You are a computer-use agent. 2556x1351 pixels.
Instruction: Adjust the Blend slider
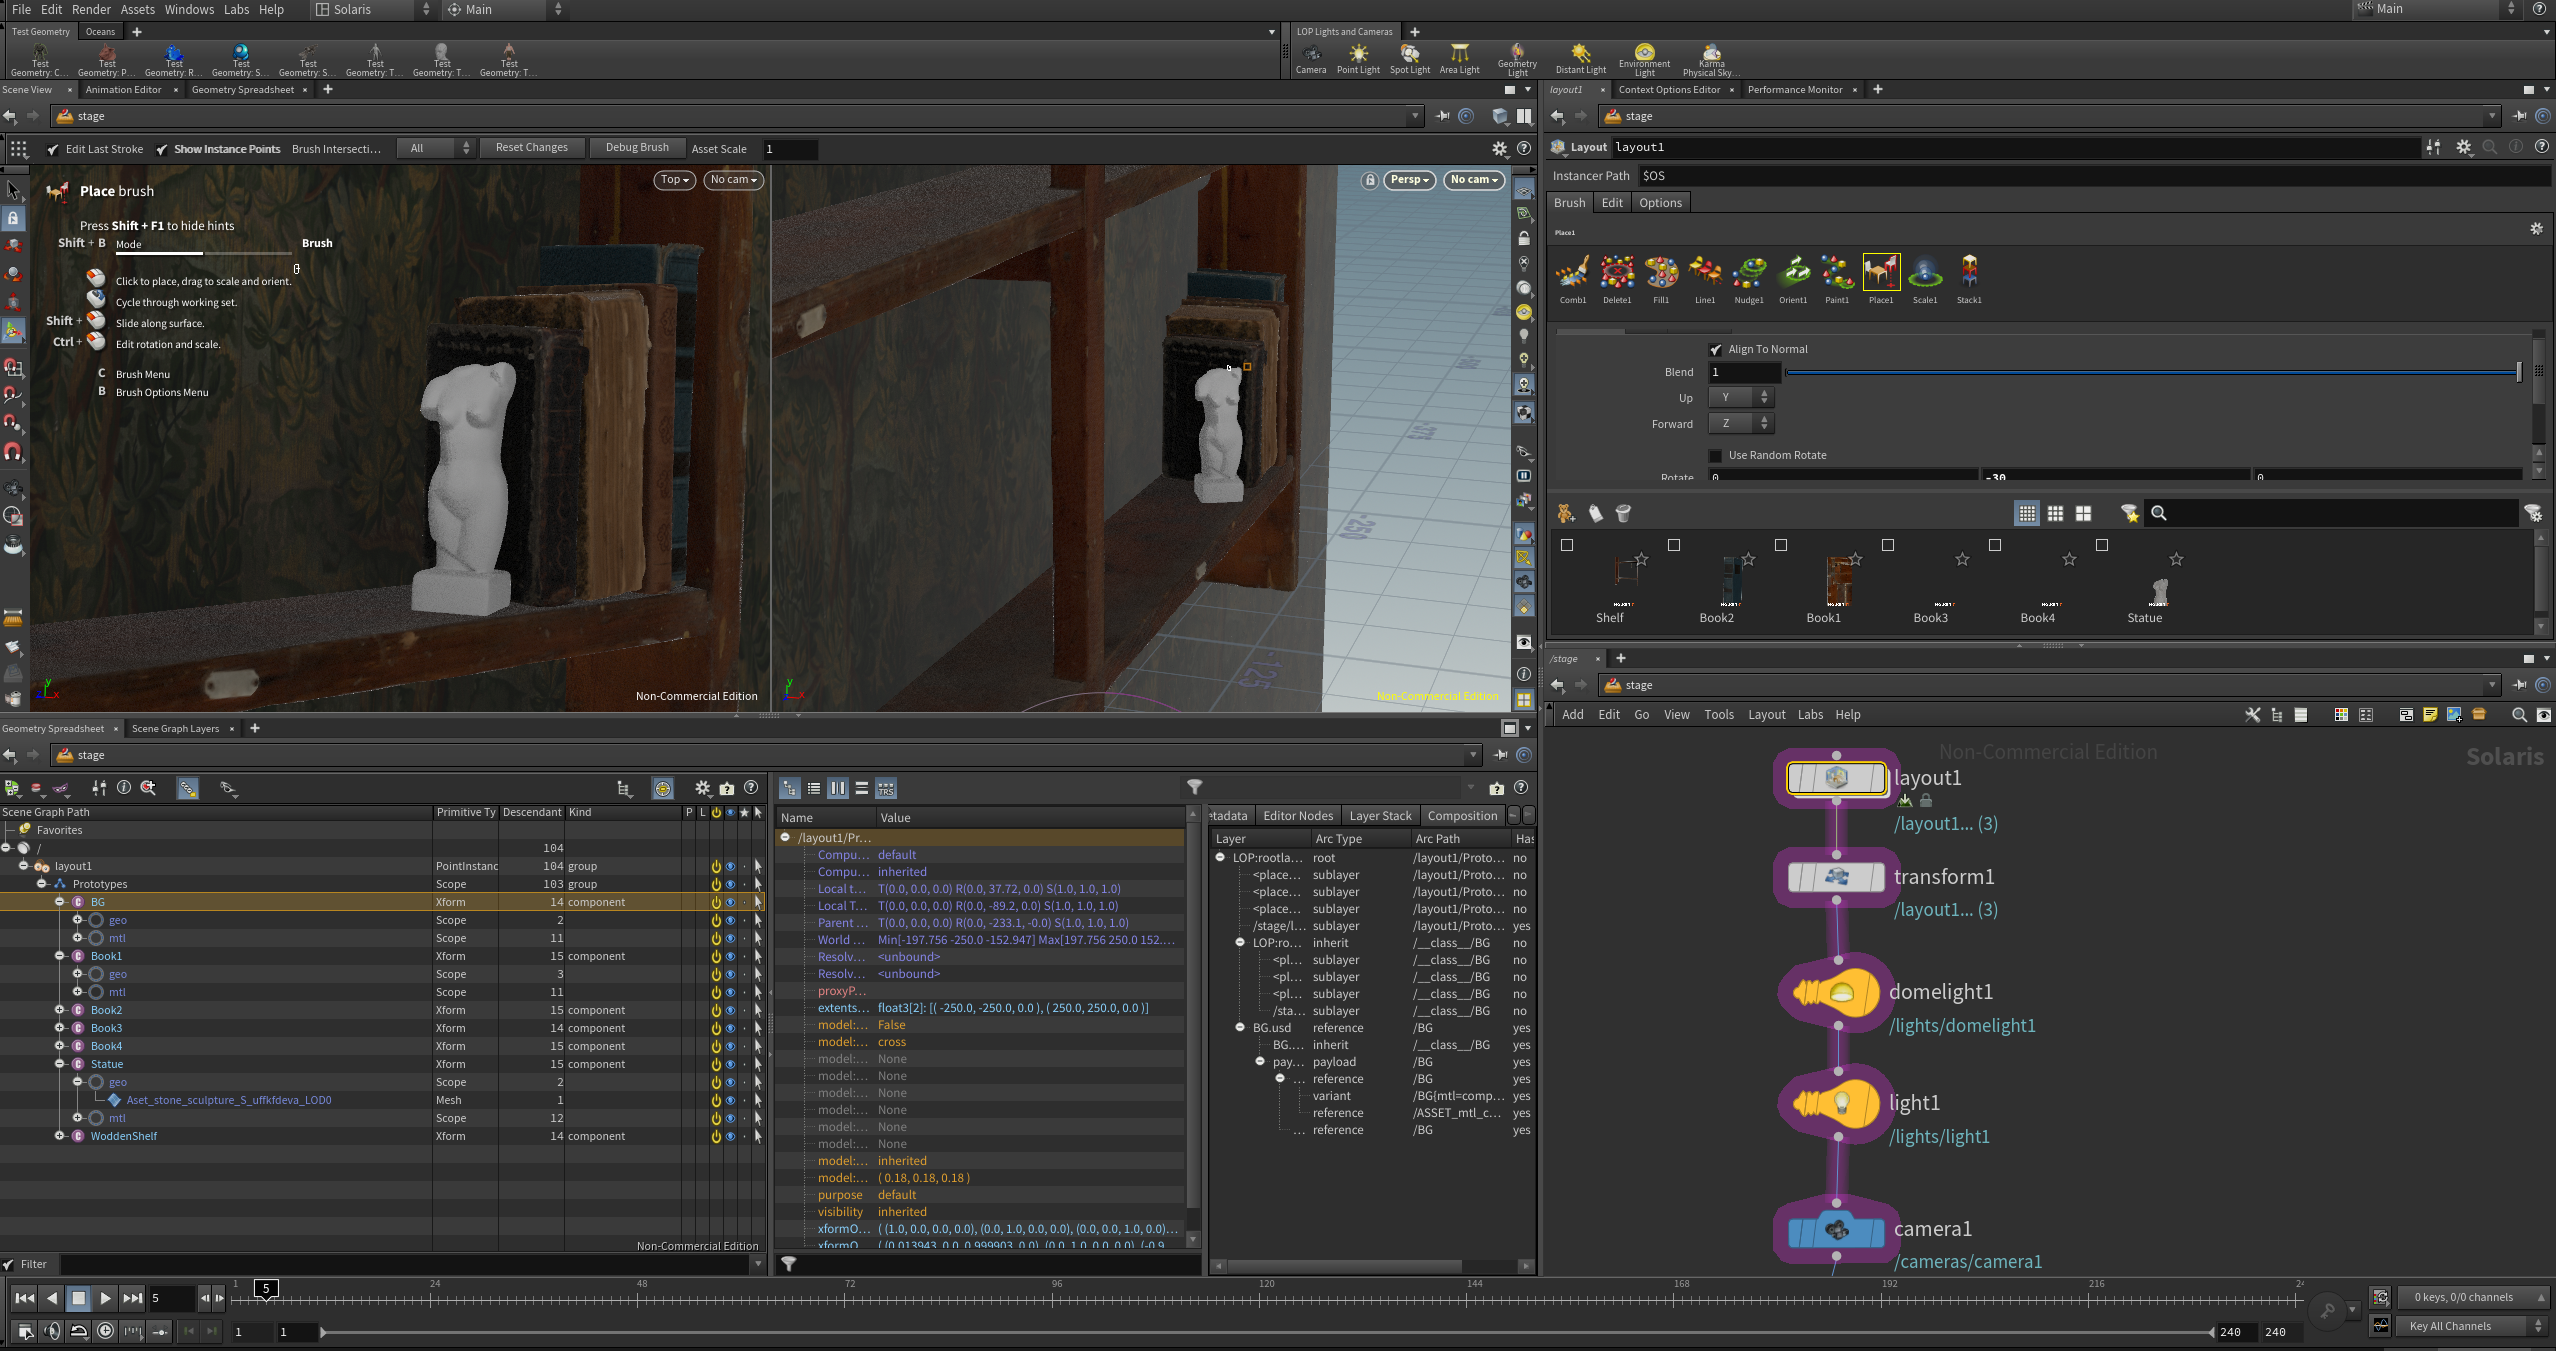click(2152, 372)
